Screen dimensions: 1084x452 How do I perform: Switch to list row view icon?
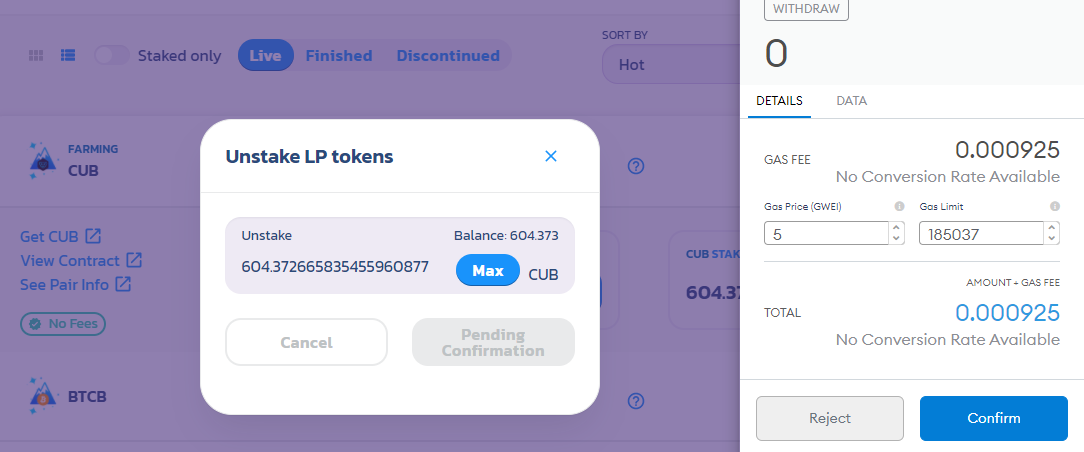point(68,55)
